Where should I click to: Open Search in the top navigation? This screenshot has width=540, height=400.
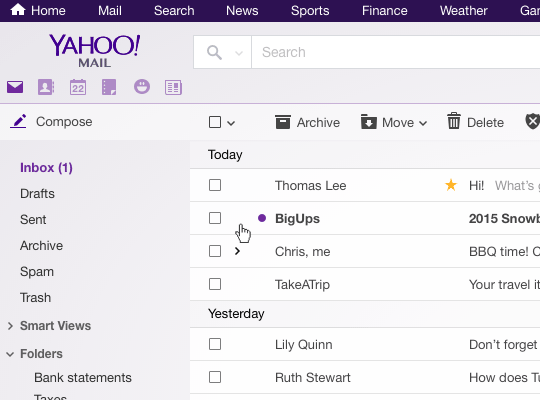point(174,11)
